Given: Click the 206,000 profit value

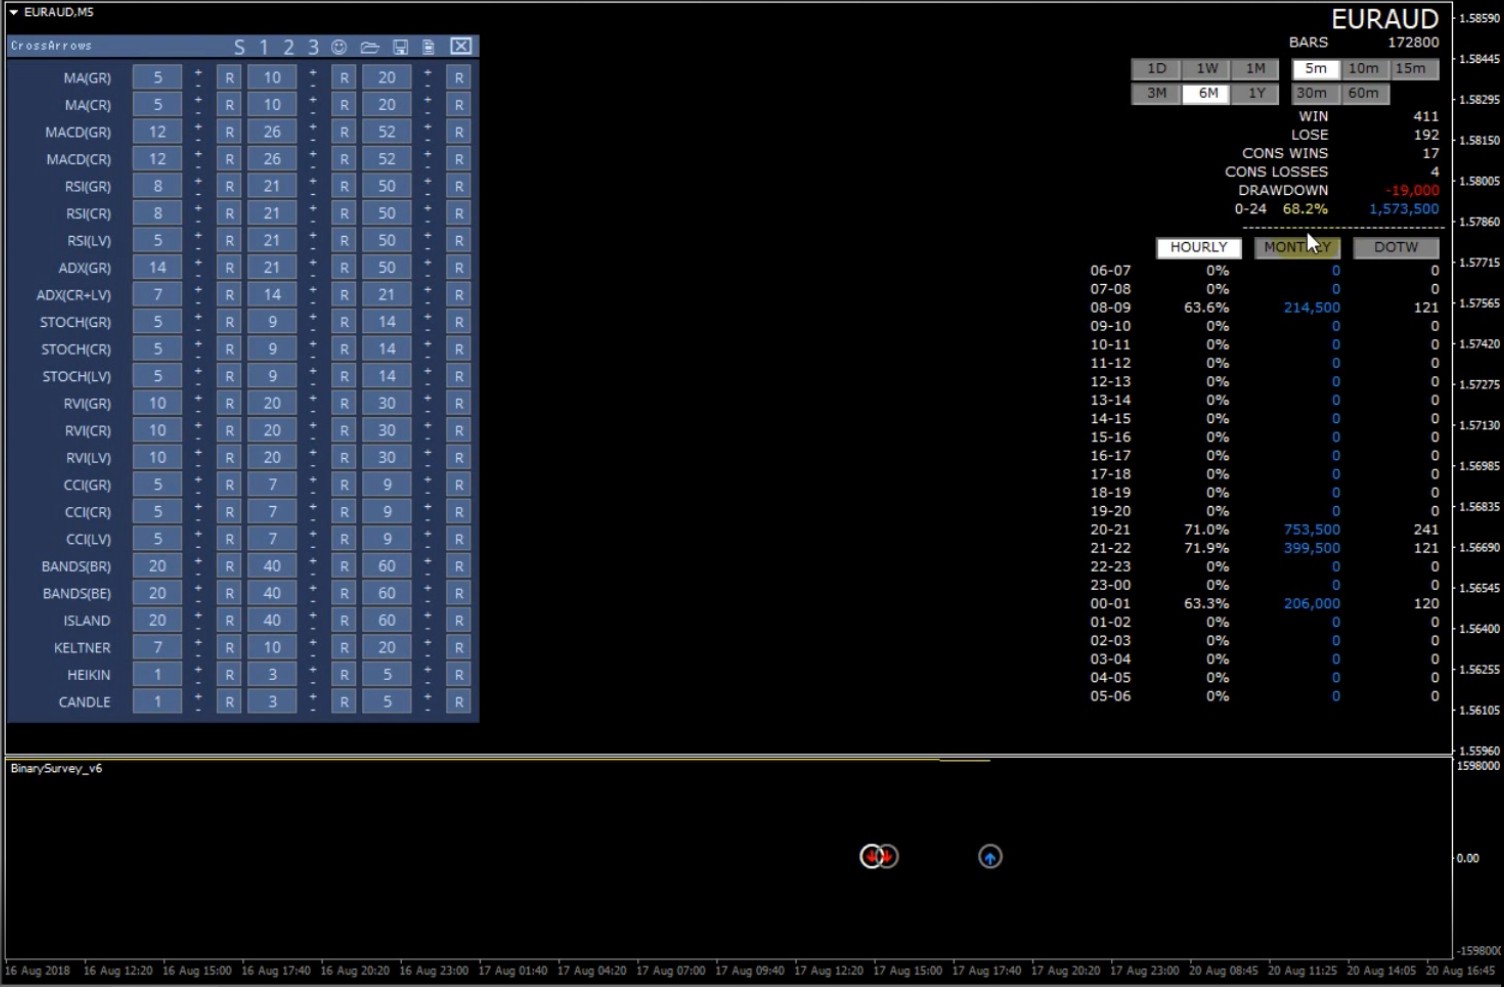Looking at the screenshot, I should (x=1311, y=604).
